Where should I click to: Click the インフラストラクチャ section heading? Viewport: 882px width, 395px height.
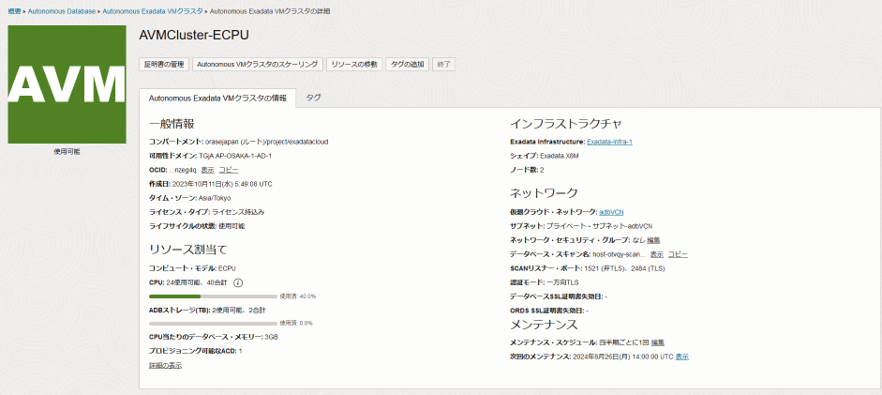[x=566, y=124]
